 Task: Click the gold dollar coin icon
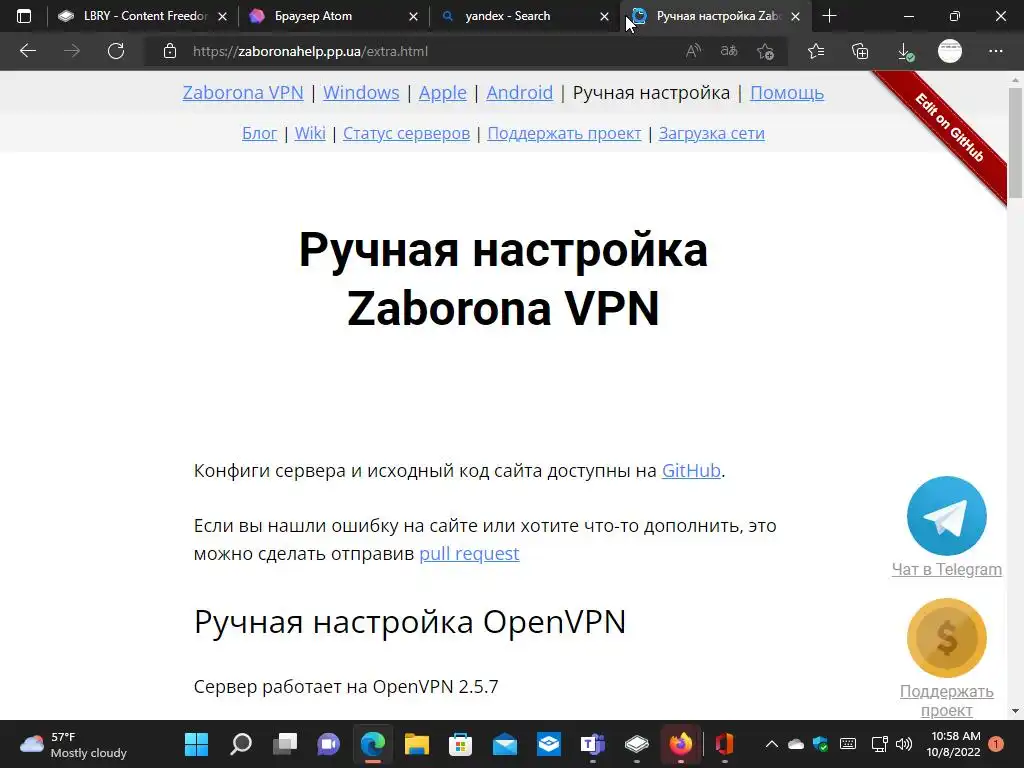(947, 638)
